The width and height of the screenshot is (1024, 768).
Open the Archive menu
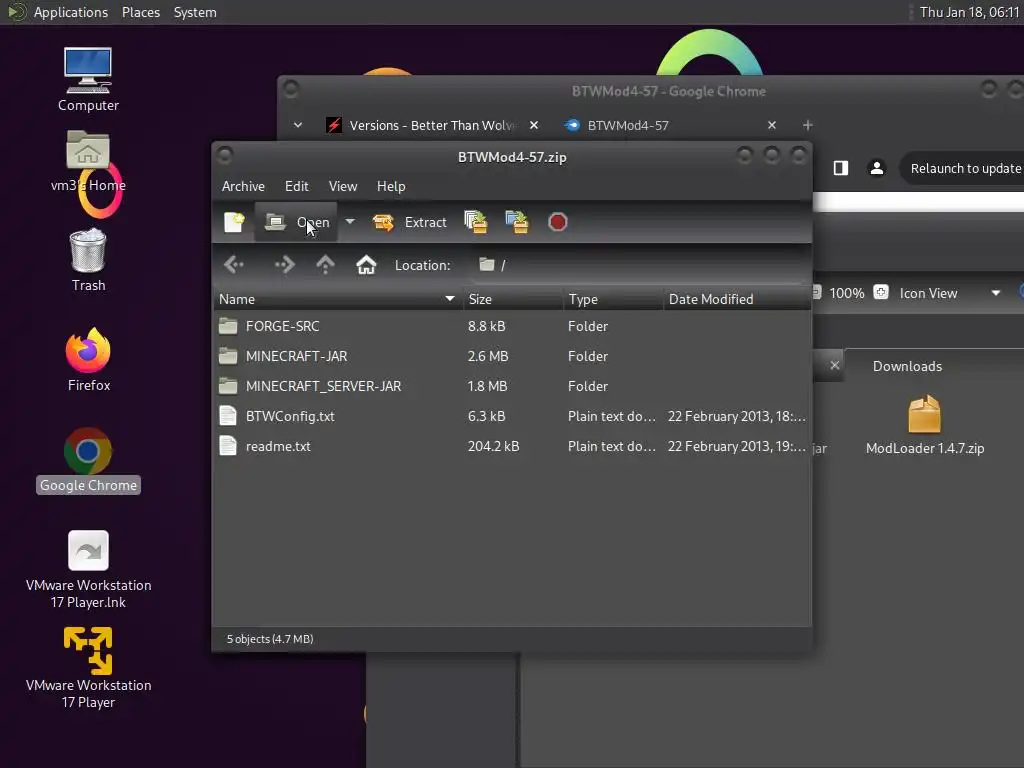243,186
